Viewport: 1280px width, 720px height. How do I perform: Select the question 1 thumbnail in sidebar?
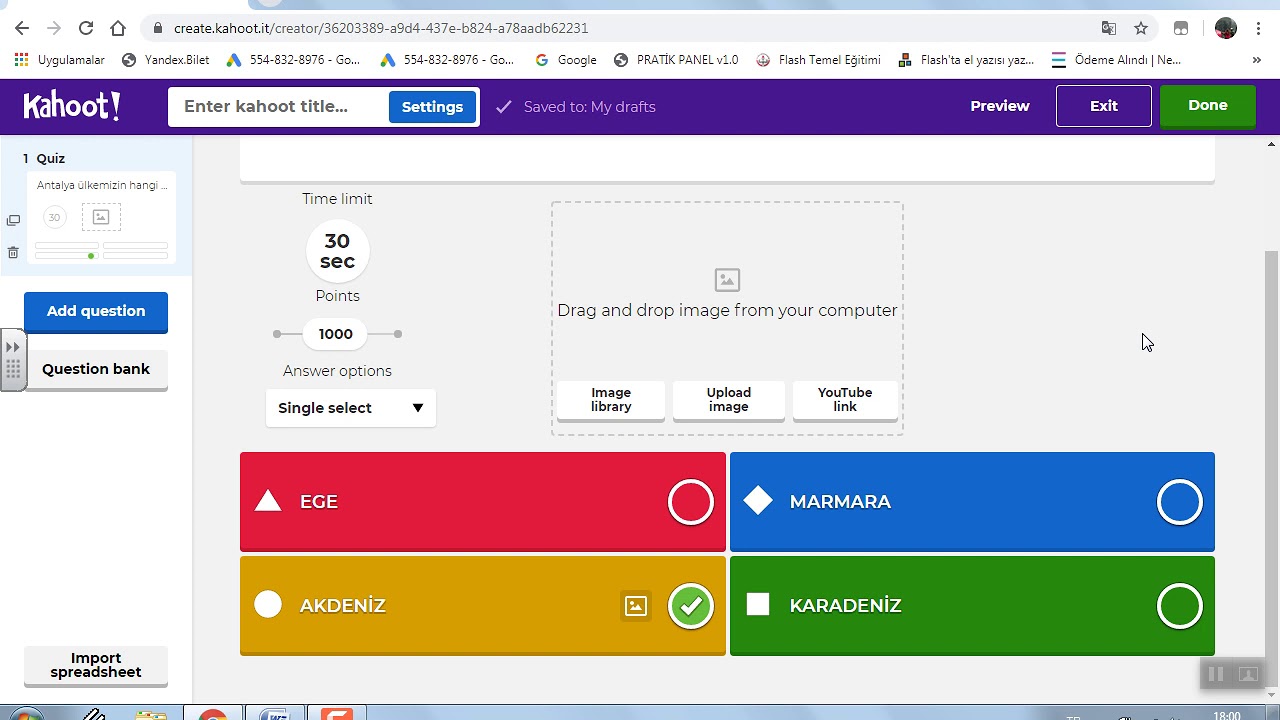click(101, 219)
